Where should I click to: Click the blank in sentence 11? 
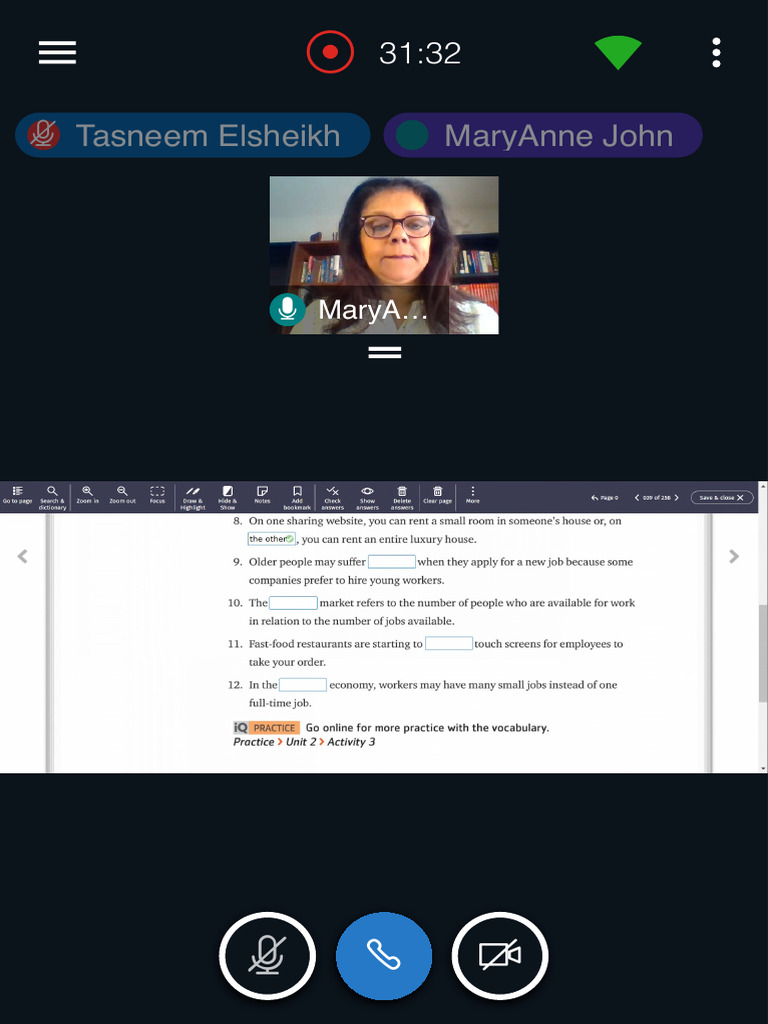point(449,643)
